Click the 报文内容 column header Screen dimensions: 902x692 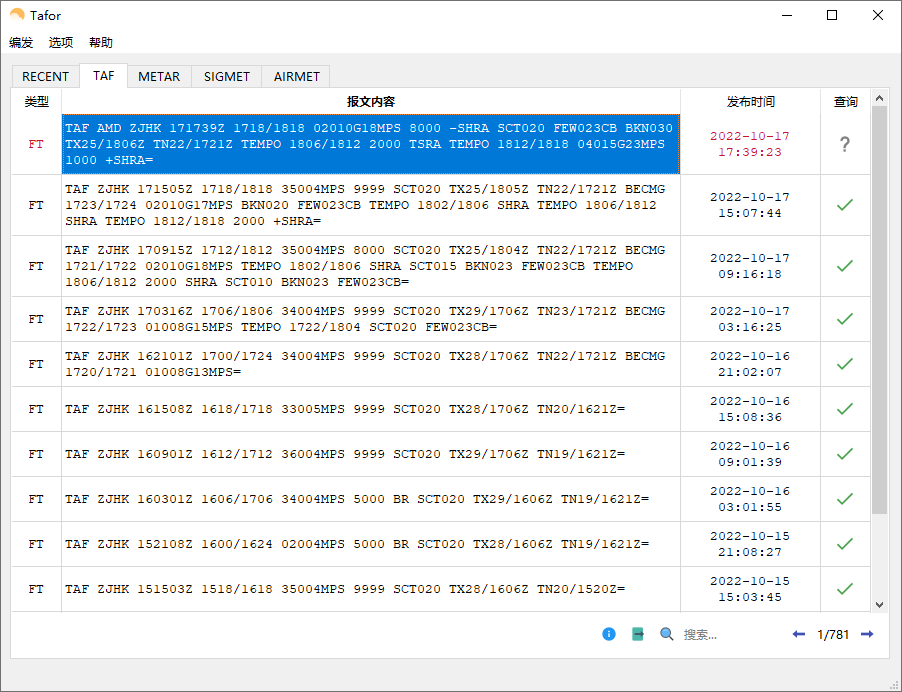370,101
